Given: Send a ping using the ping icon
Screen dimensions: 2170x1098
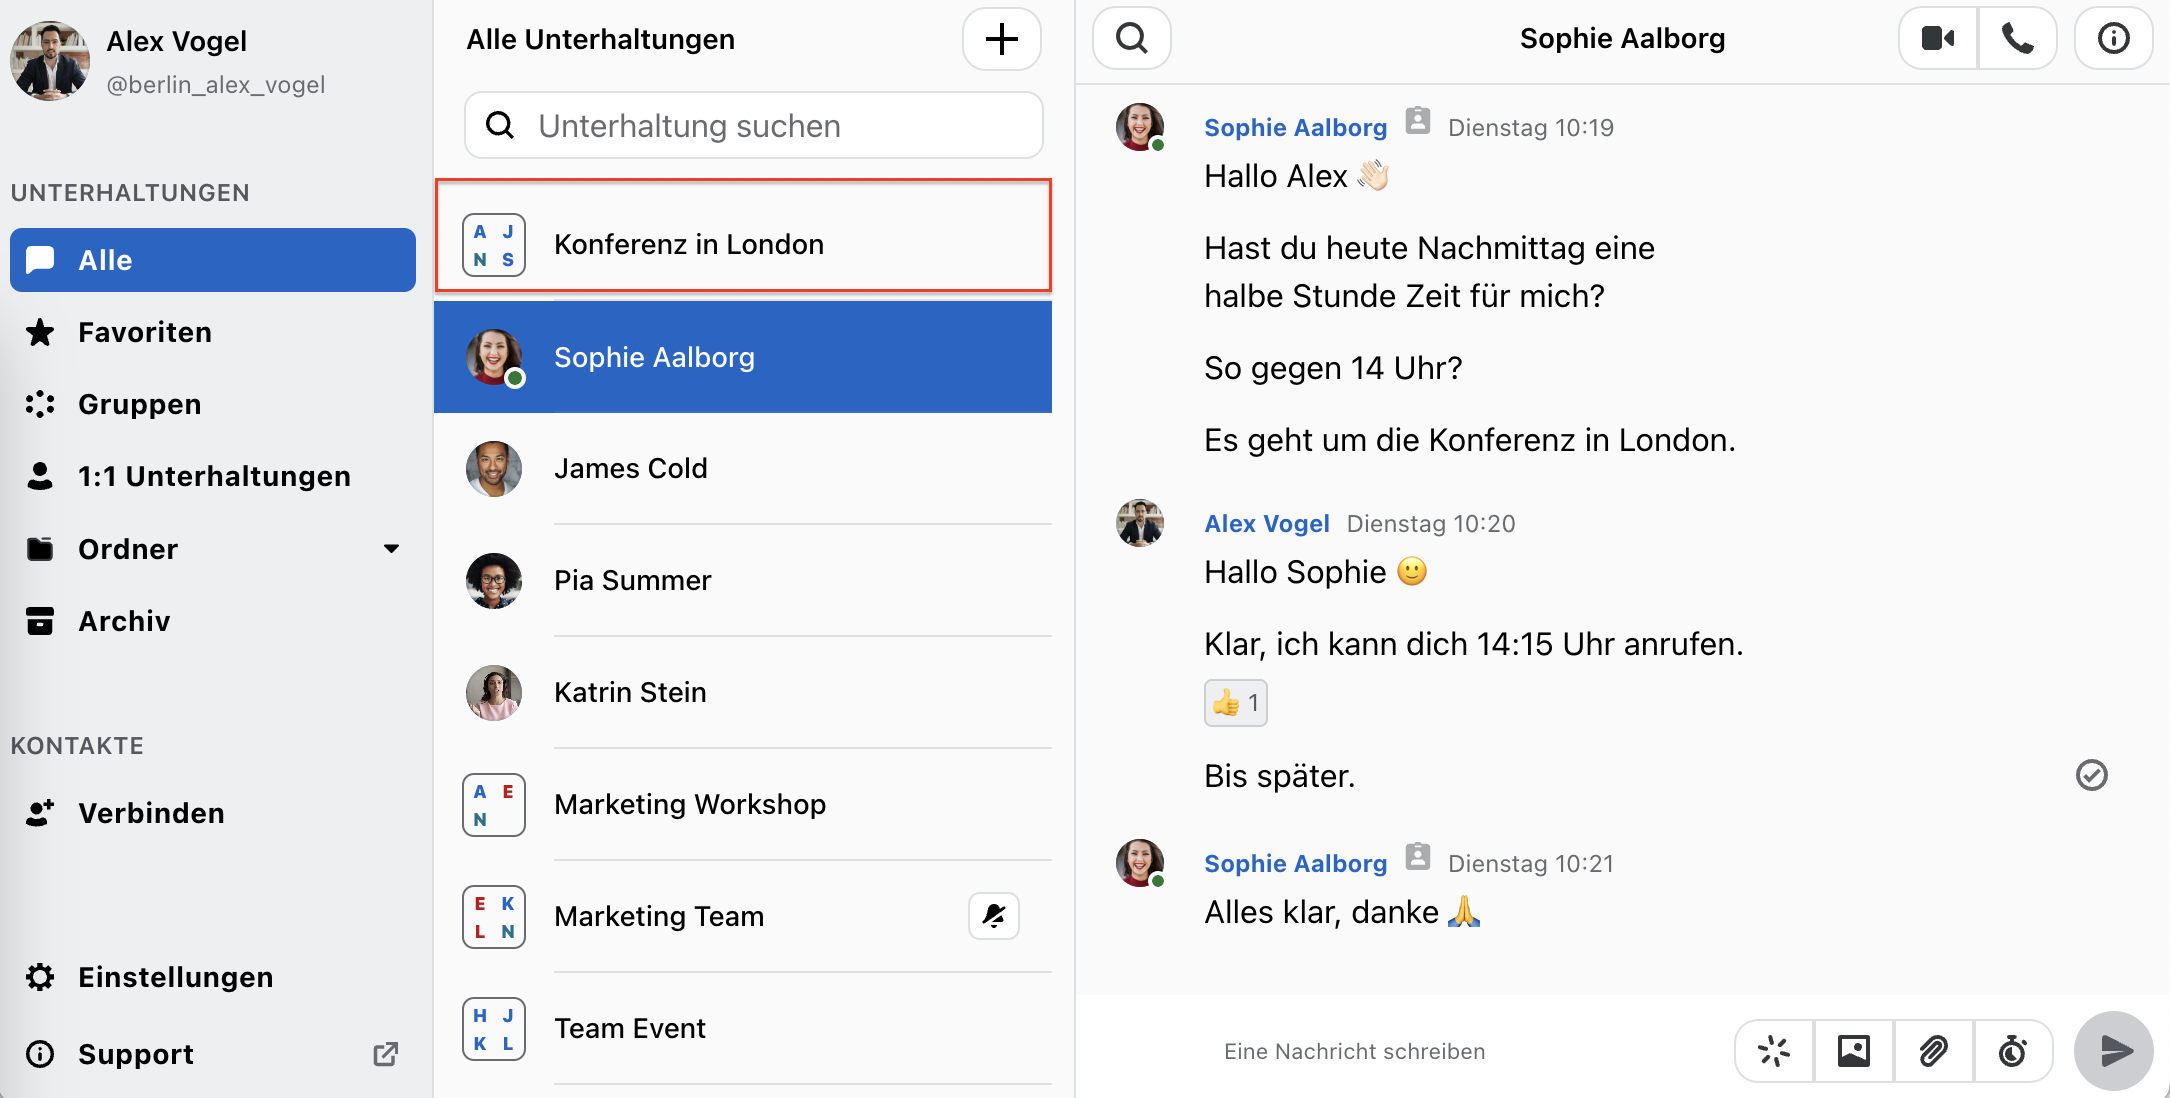Looking at the screenshot, I should click(1774, 1051).
